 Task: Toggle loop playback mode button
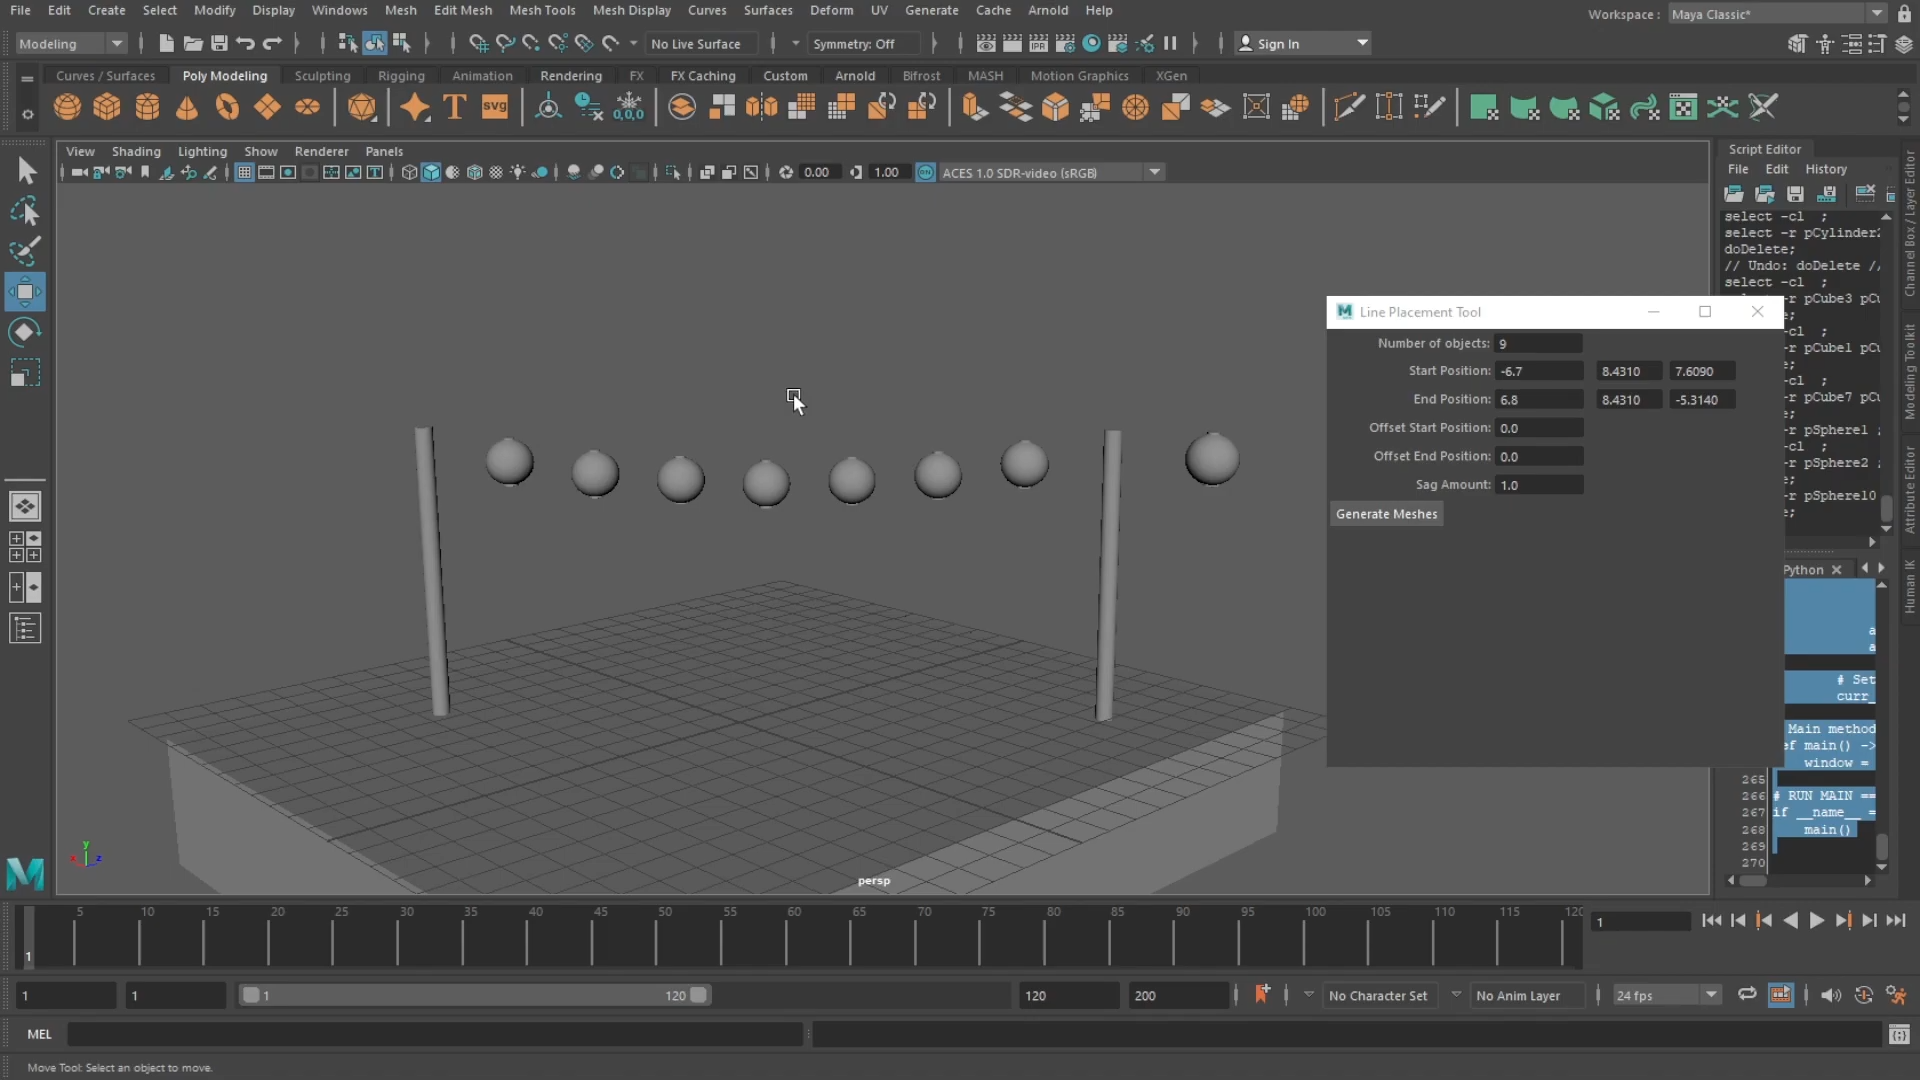click(1747, 995)
